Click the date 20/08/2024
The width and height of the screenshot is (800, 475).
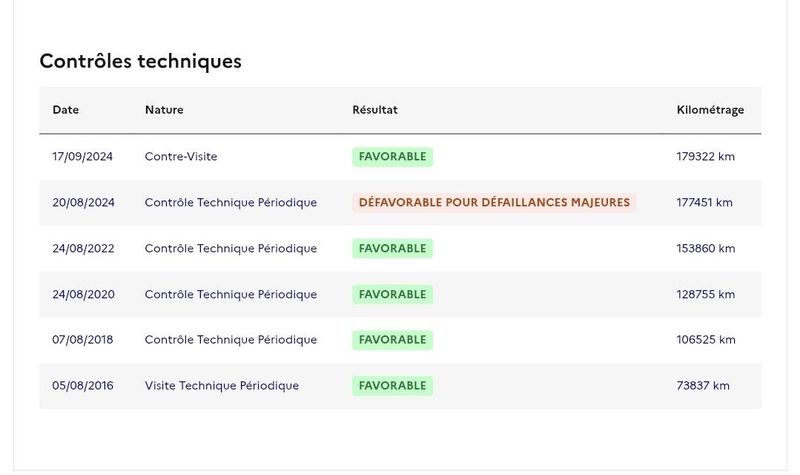[x=83, y=203]
